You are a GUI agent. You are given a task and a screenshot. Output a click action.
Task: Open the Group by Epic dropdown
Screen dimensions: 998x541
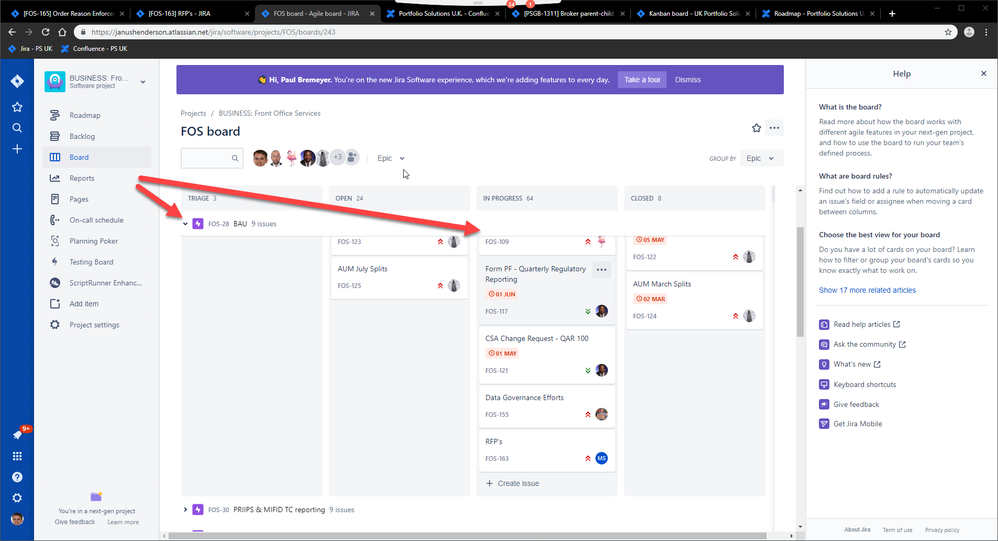pos(761,158)
